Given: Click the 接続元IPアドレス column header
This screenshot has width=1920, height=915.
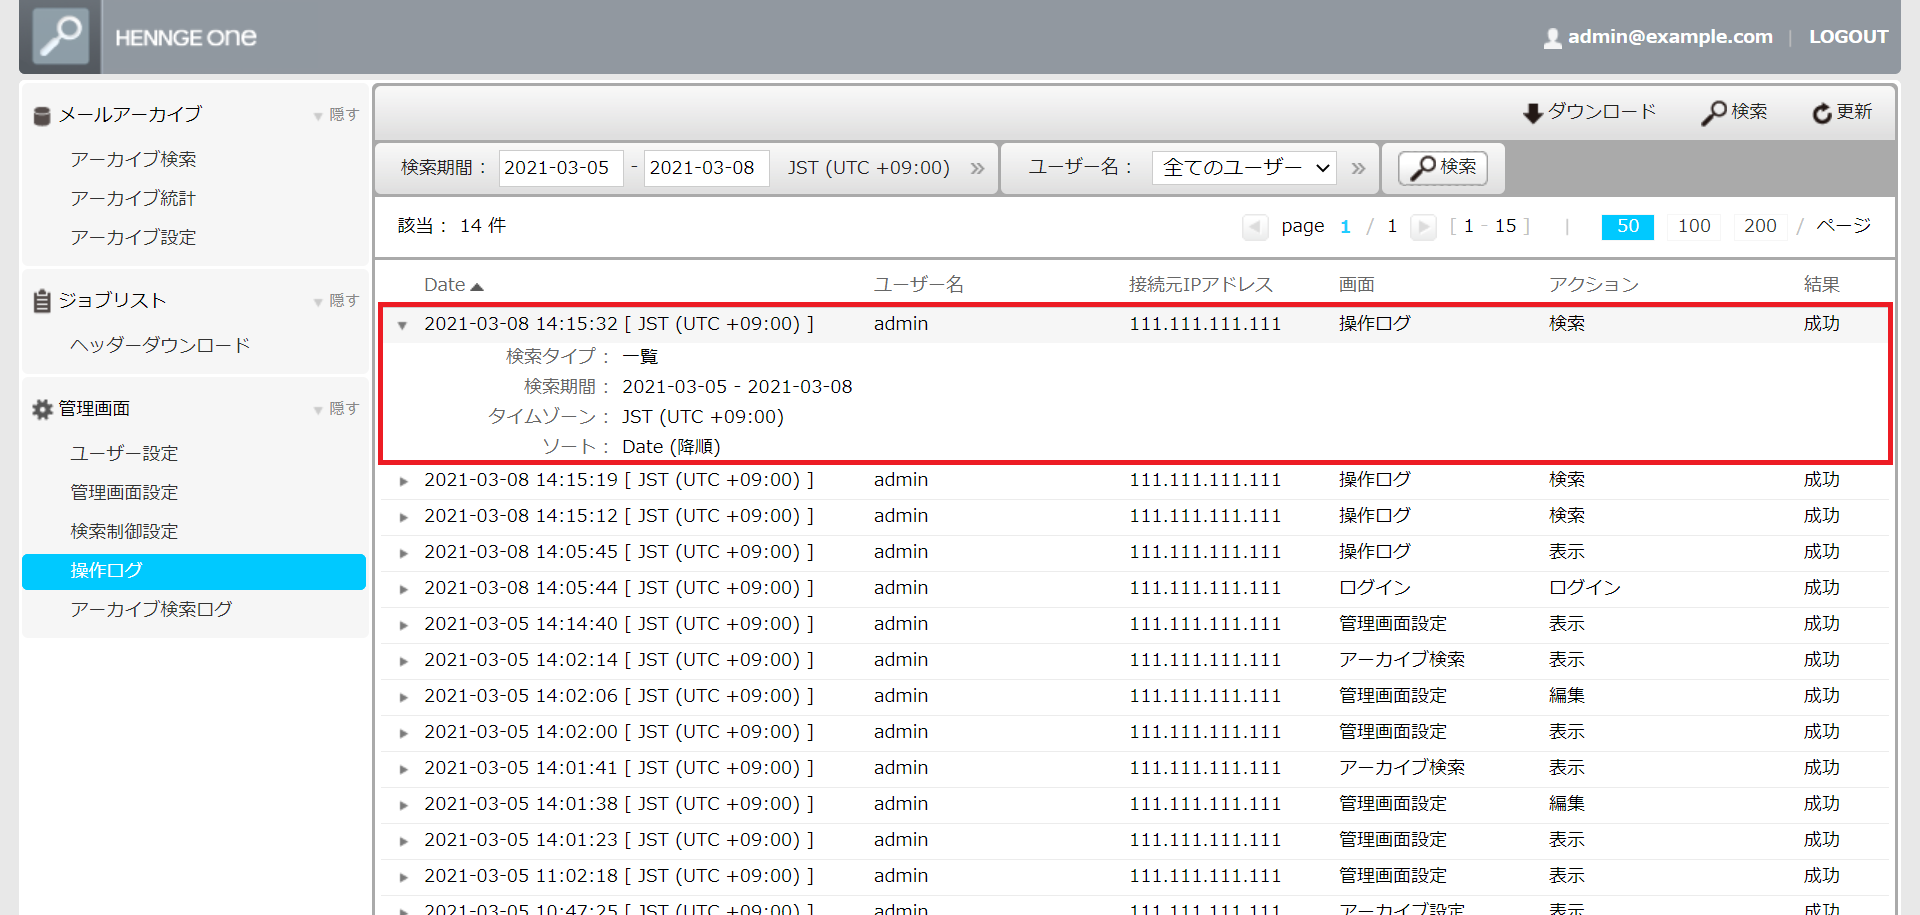Looking at the screenshot, I should click(x=1200, y=285).
